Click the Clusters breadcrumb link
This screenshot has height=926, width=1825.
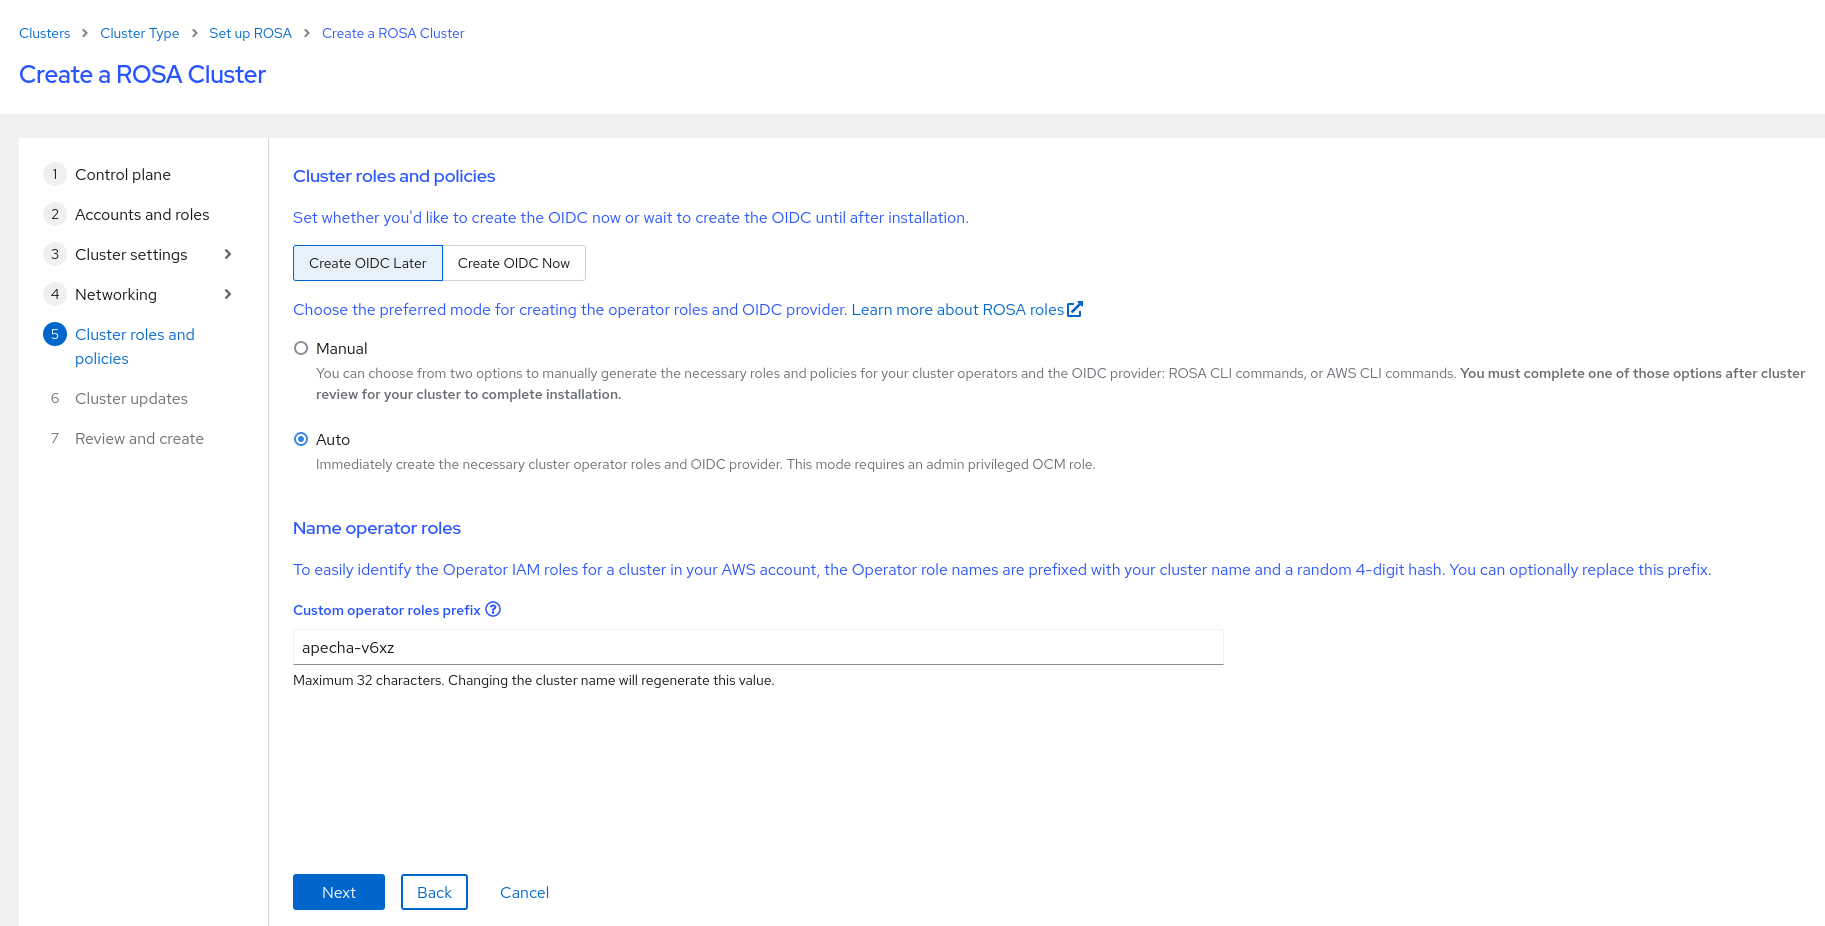click(45, 33)
